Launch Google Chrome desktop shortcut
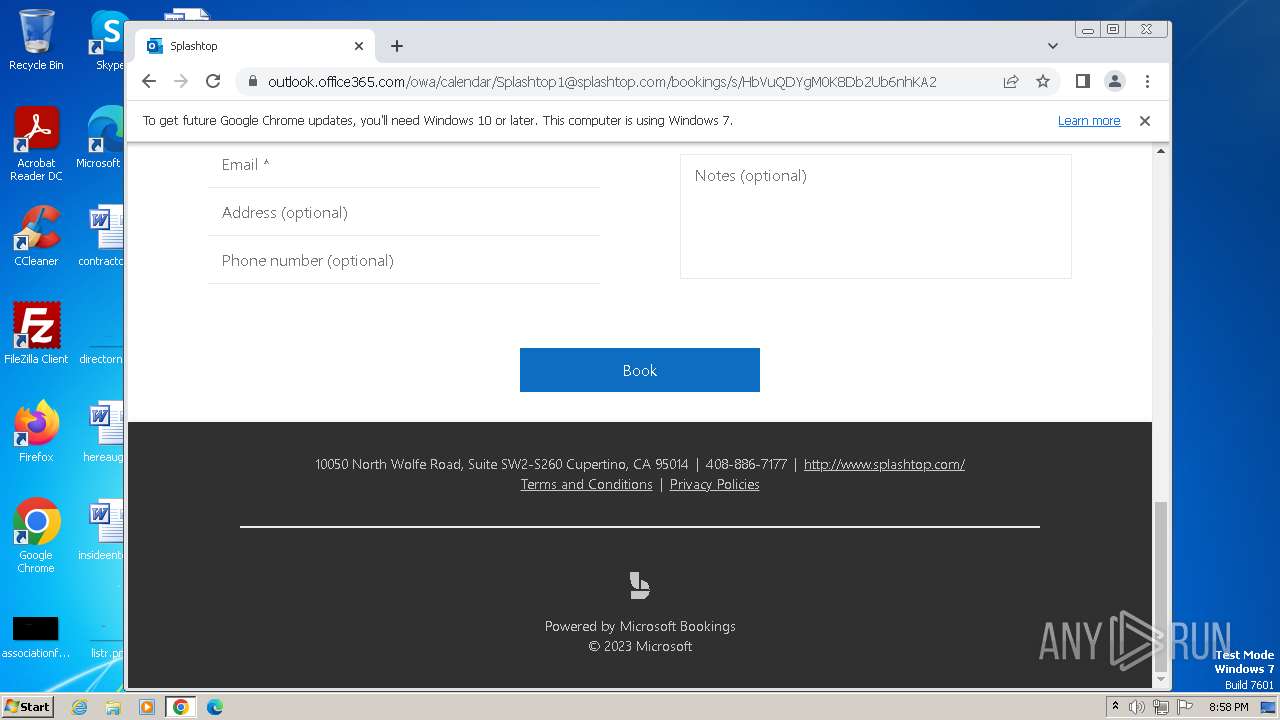This screenshot has height=720, width=1280. pyautogui.click(x=36, y=536)
